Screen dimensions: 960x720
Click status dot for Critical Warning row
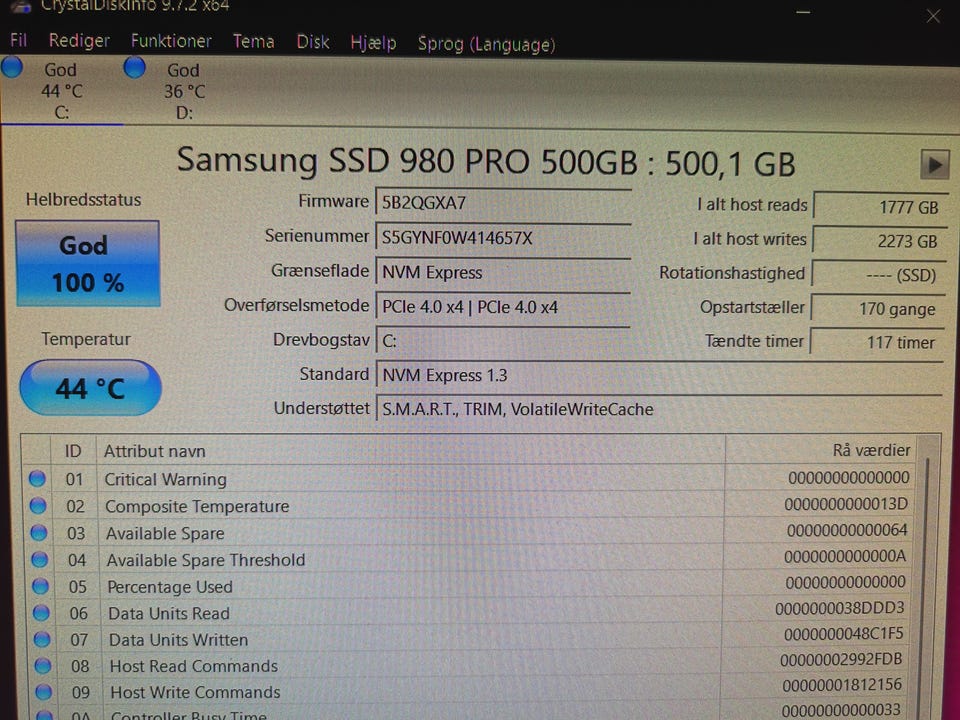coord(37,478)
